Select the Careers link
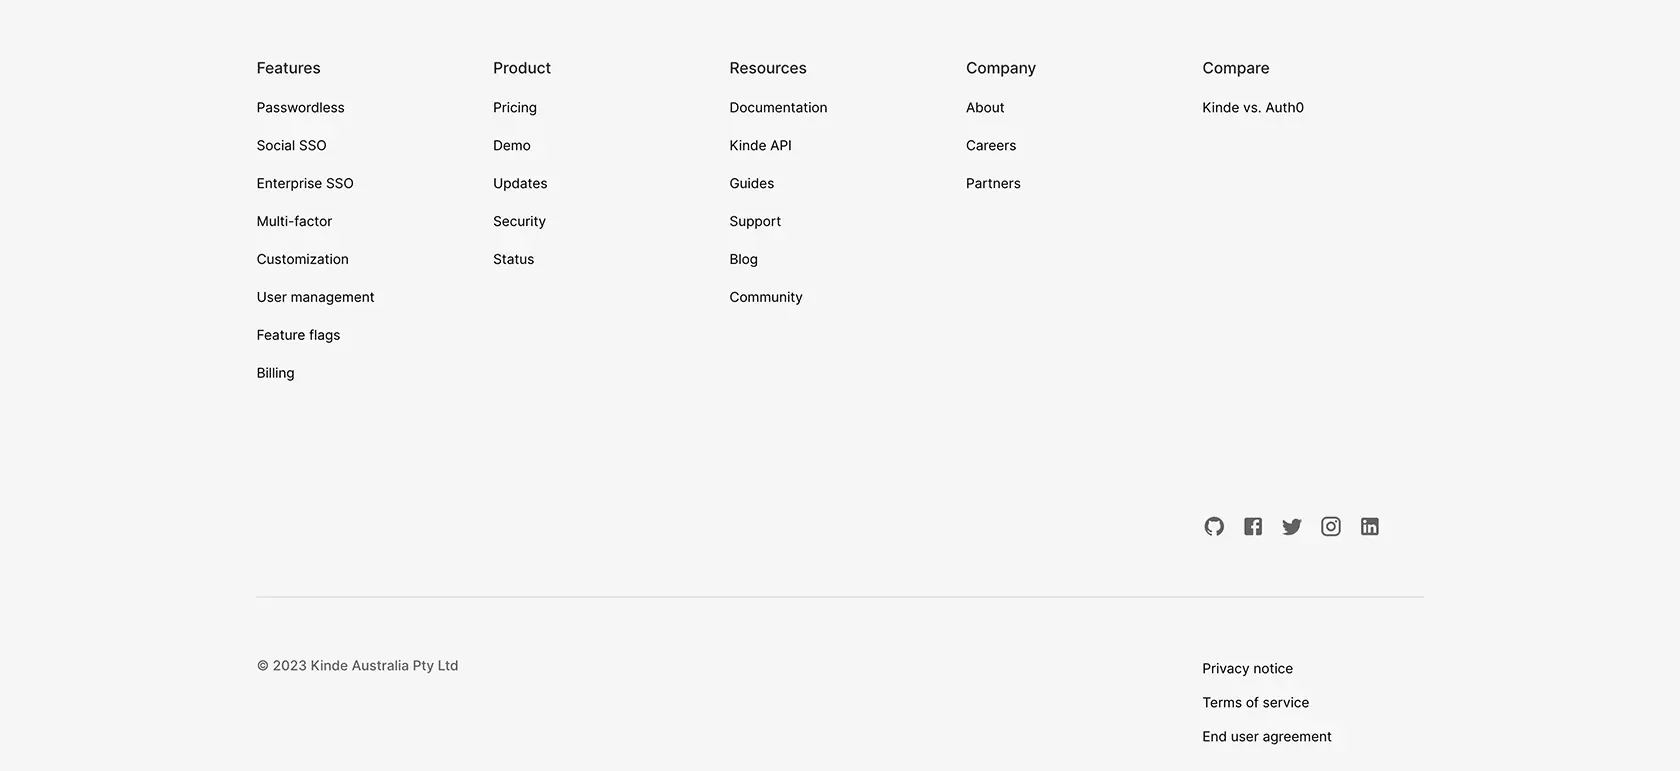The image size is (1680, 771). coord(991,145)
